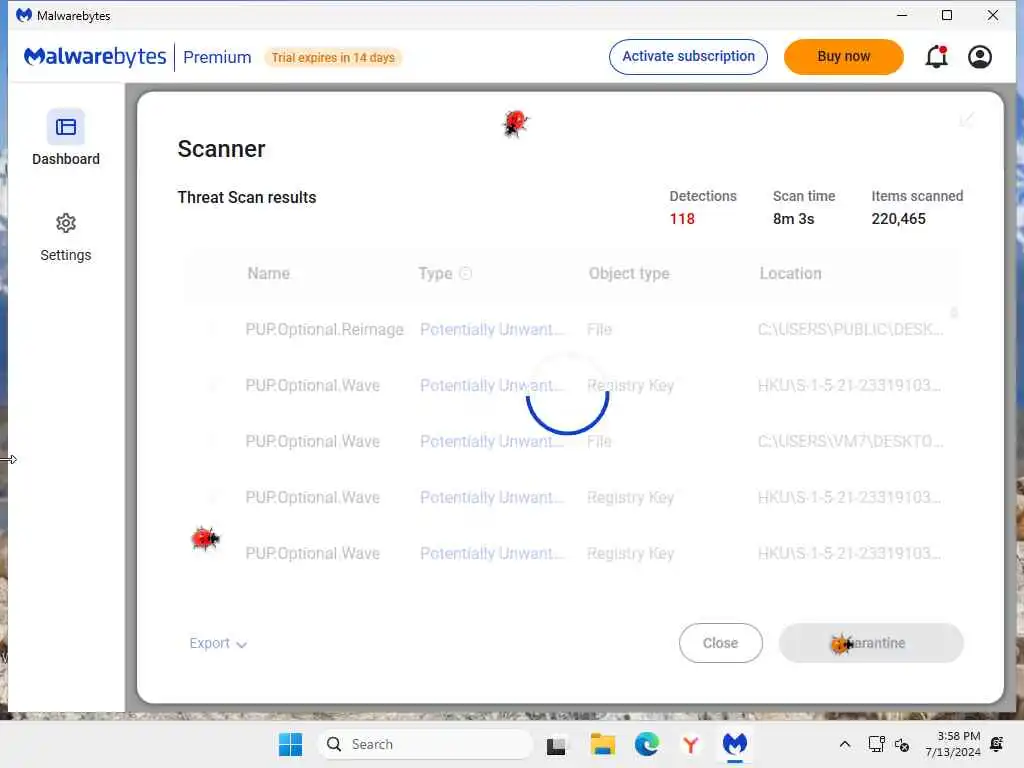Open the Windows Start menu
This screenshot has width=1024, height=768.
point(290,744)
